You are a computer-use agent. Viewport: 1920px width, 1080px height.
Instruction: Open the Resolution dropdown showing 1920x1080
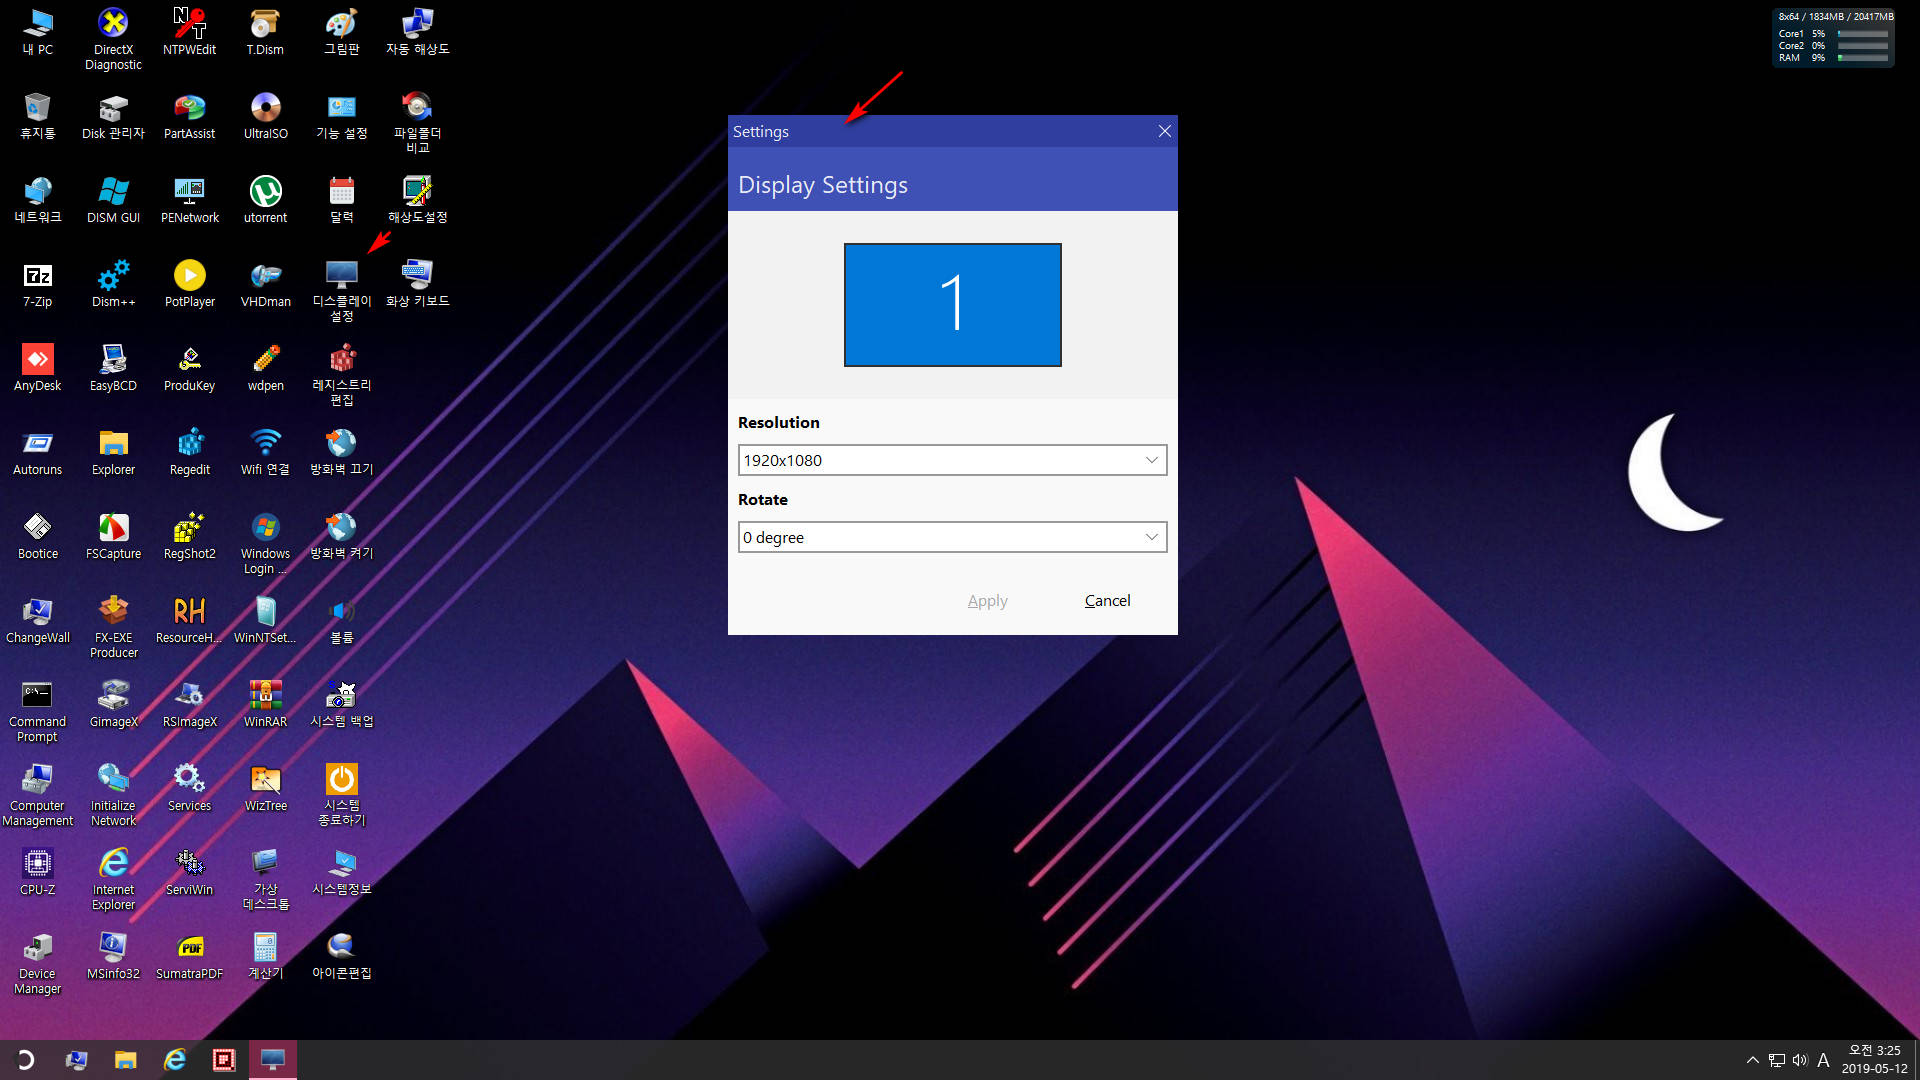pos(952,460)
